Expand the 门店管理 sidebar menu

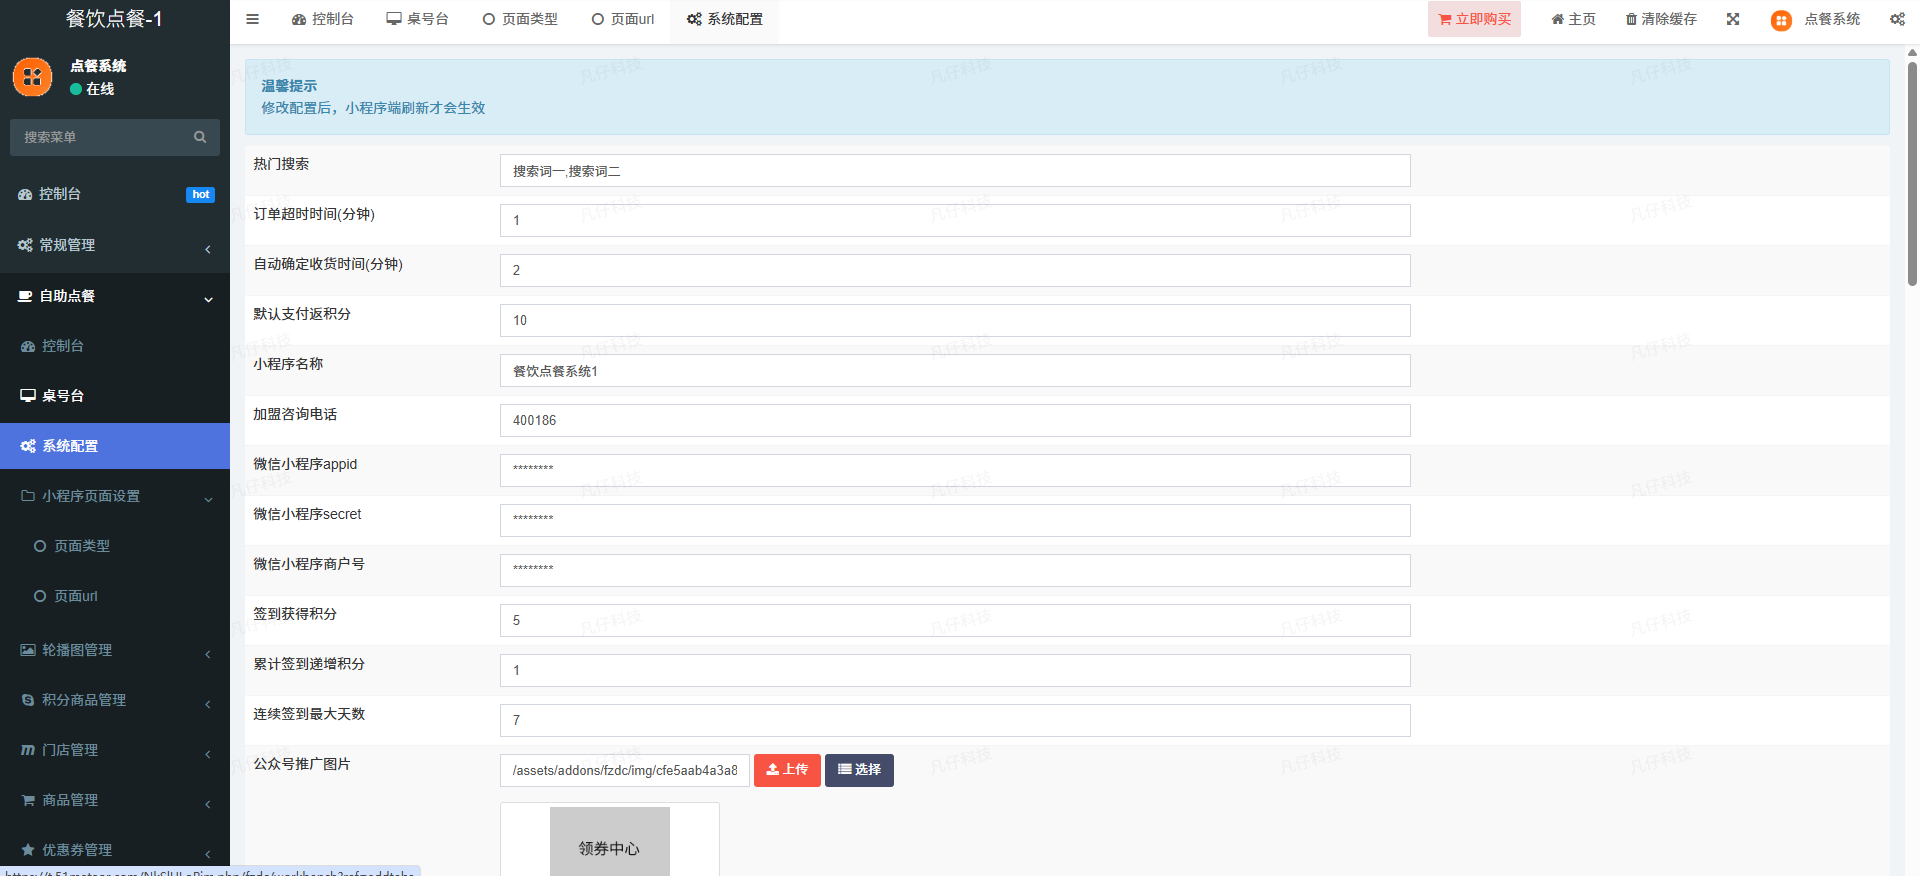click(x=115, y=750)
